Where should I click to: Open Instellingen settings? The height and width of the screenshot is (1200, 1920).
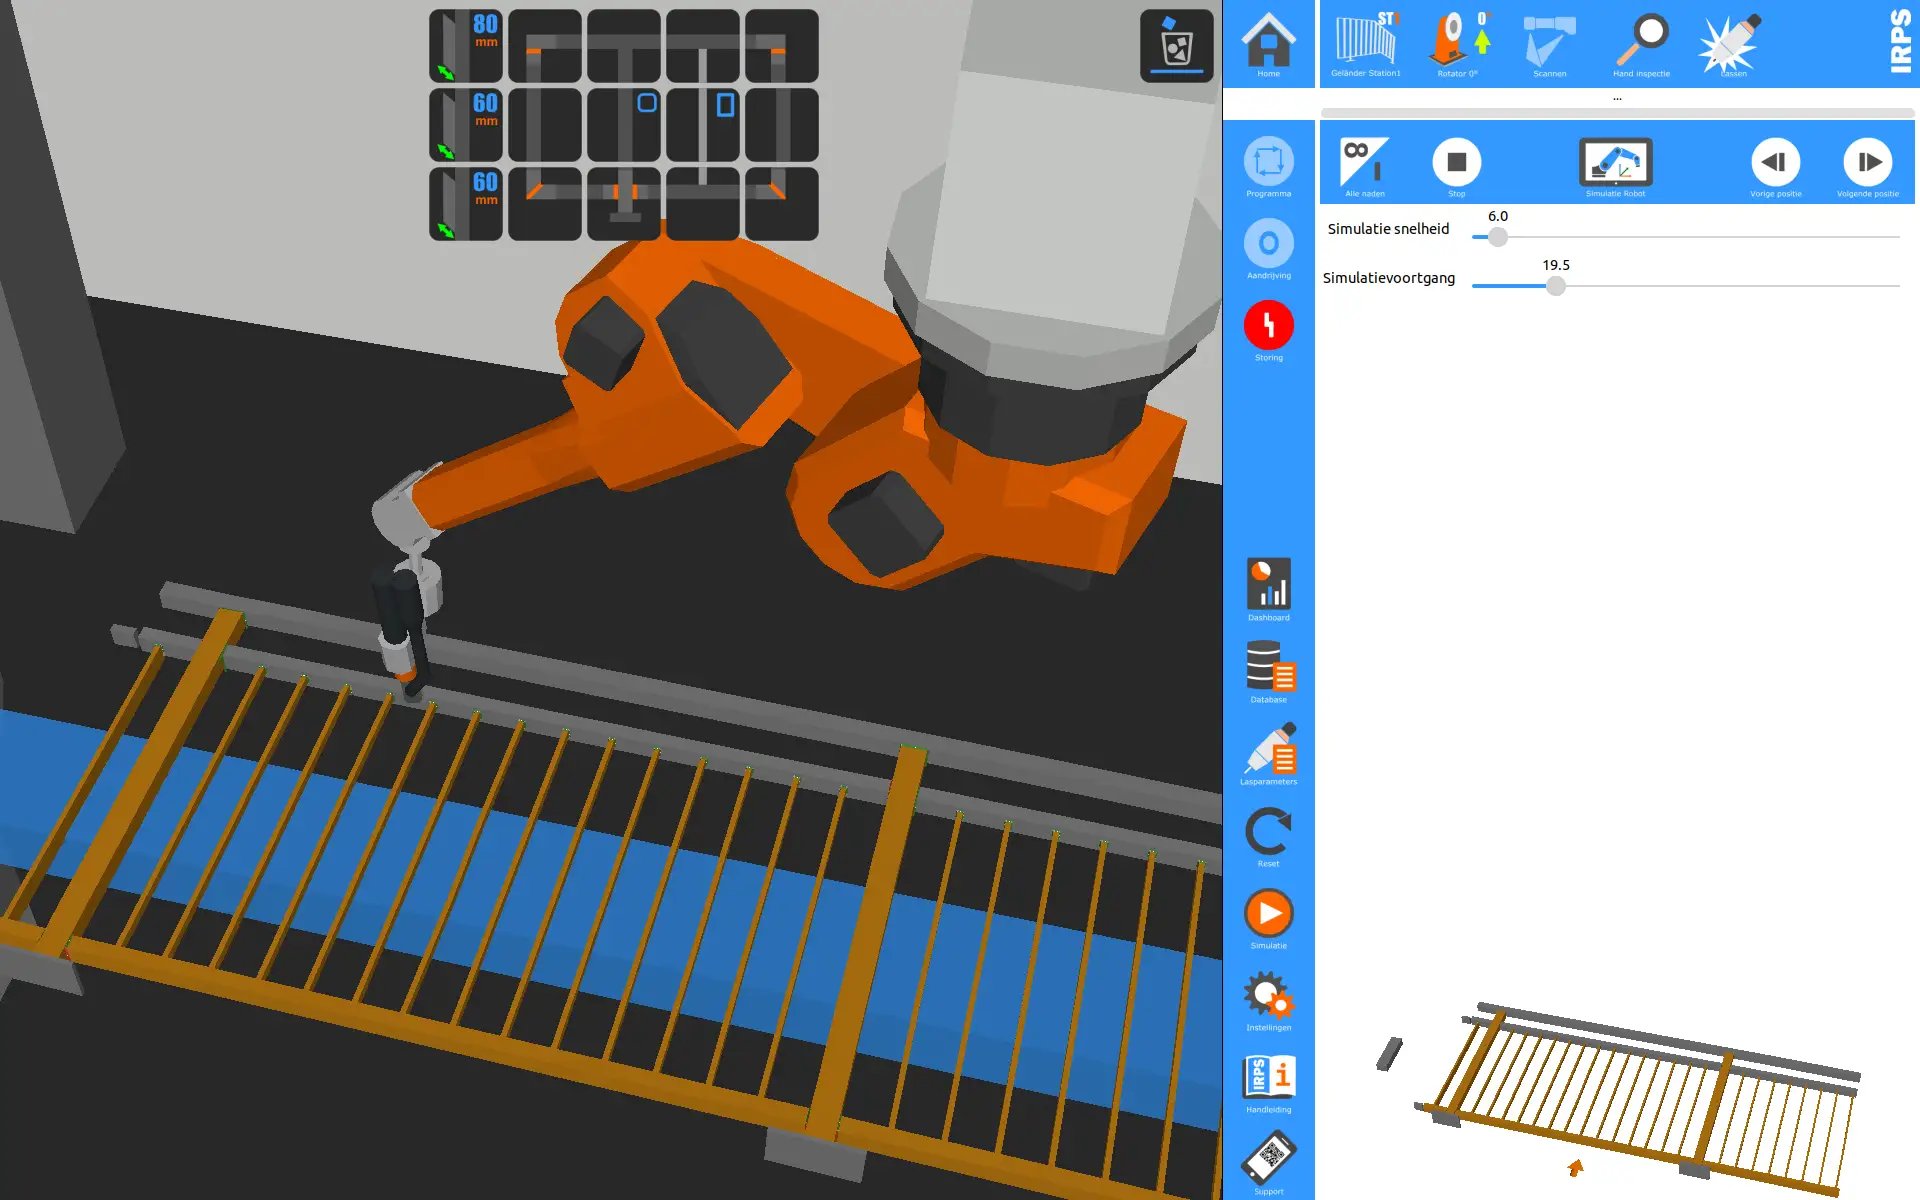[x=1268, y=999]
